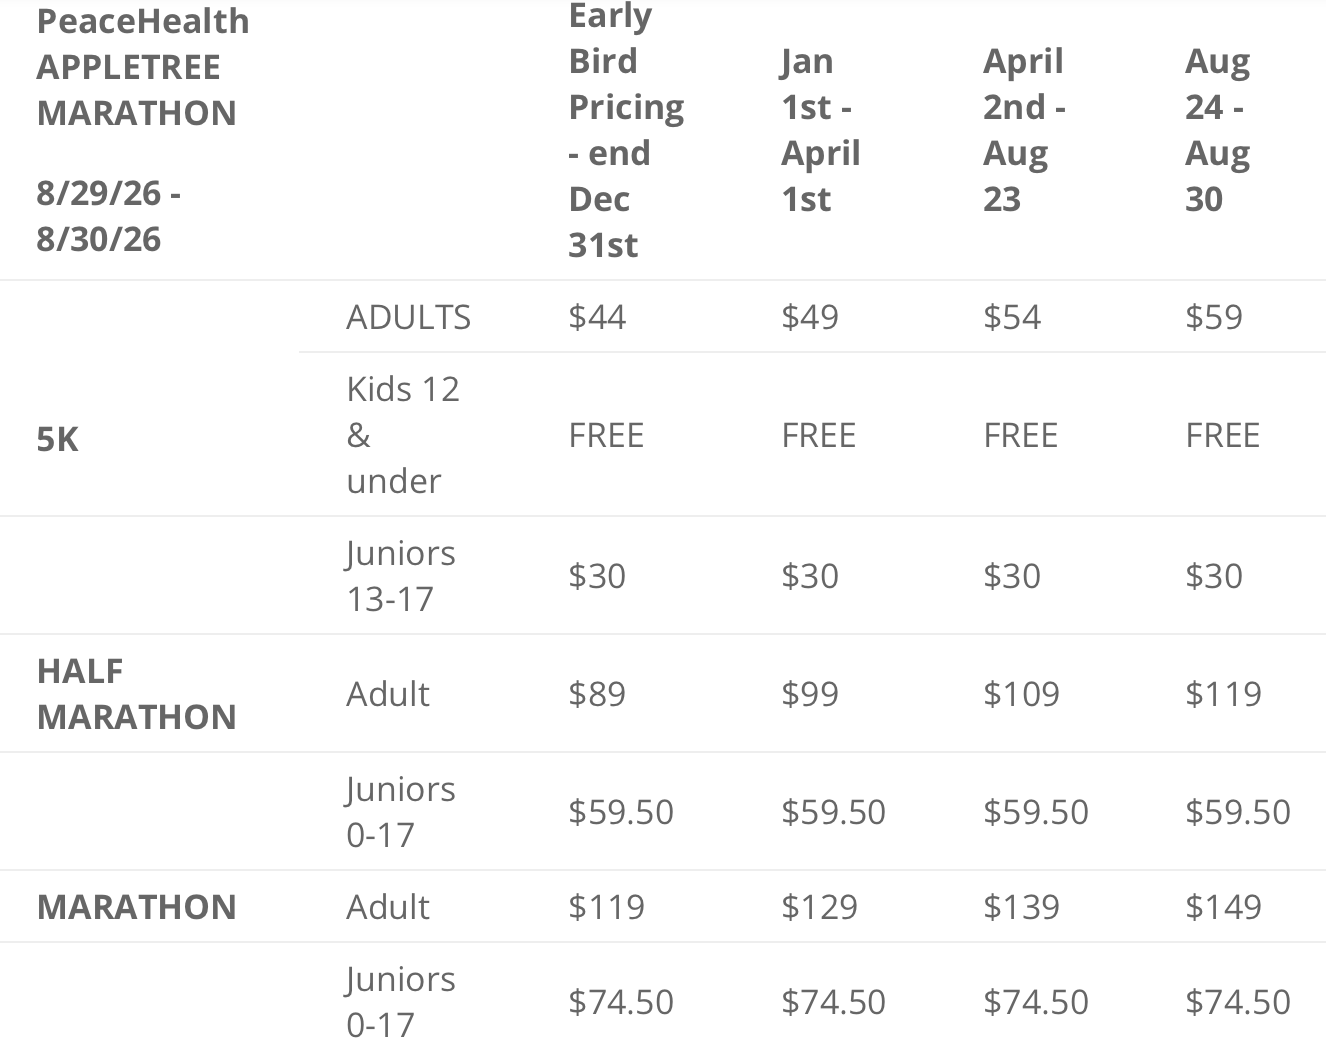The width and height of the screenshot is (1326, 1050).
Task: Select the $54 adult 5K price
Action: point(1012,317)
